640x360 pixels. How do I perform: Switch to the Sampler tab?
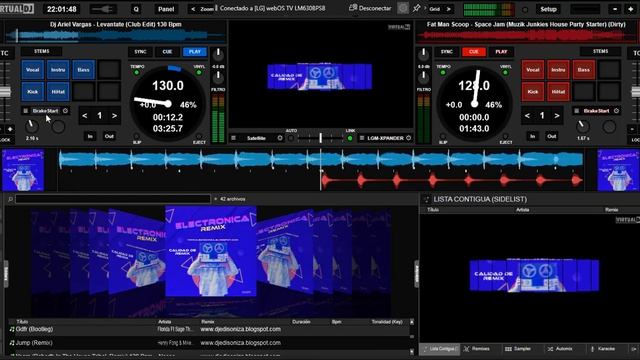coord(518,349)
